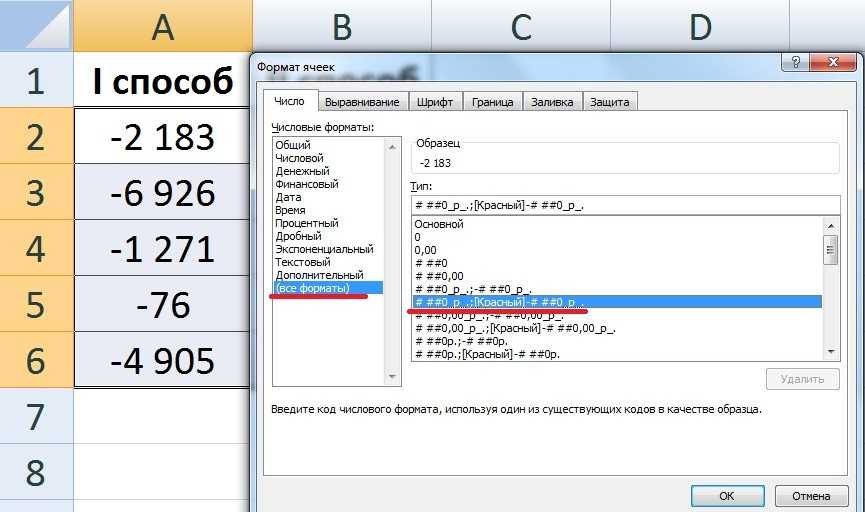Click cell with value -76
The image size is (865, 512).
click(162, 304)
